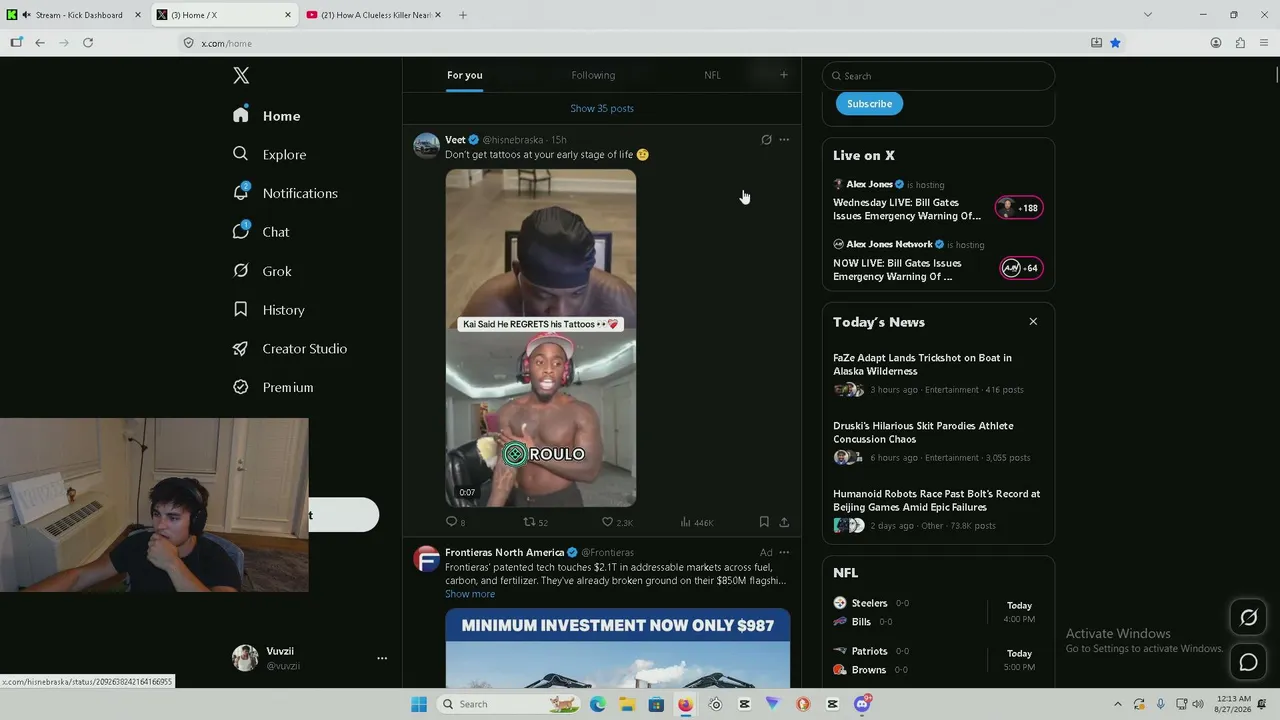The height and width of the screenshot is (720, 1280).
Task: Click the X logo in the sidebar
Action: tap(241, 75)
